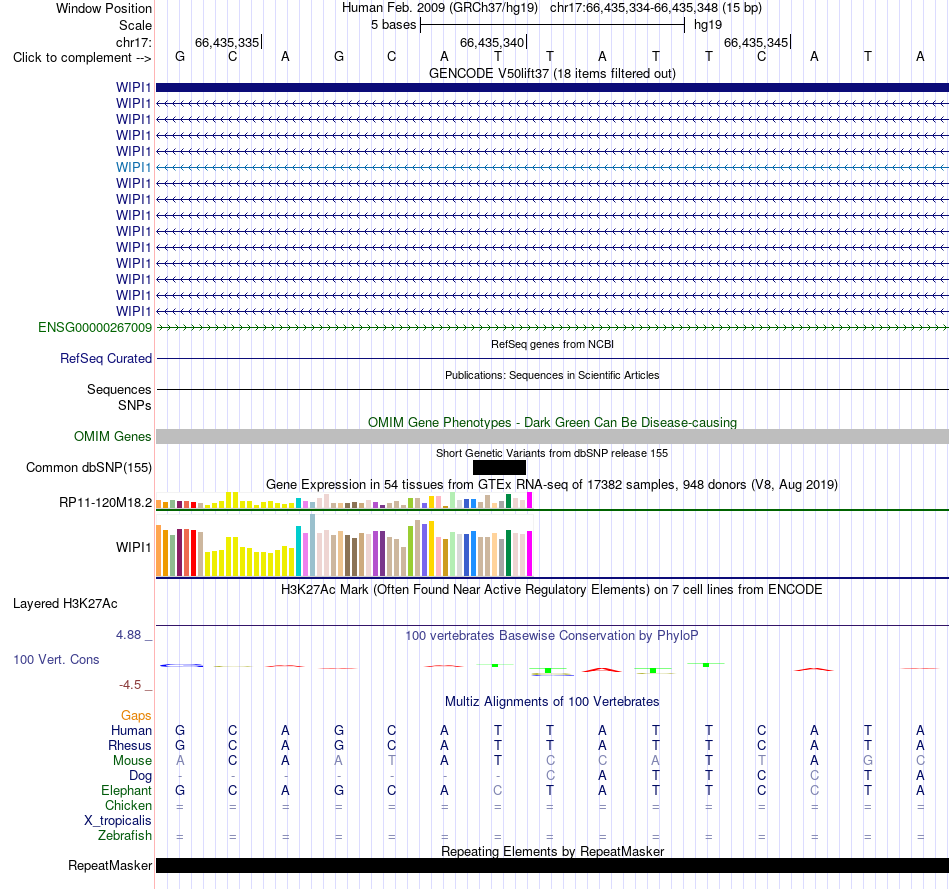Click the RP11-120M18.2 gene label

105,502
